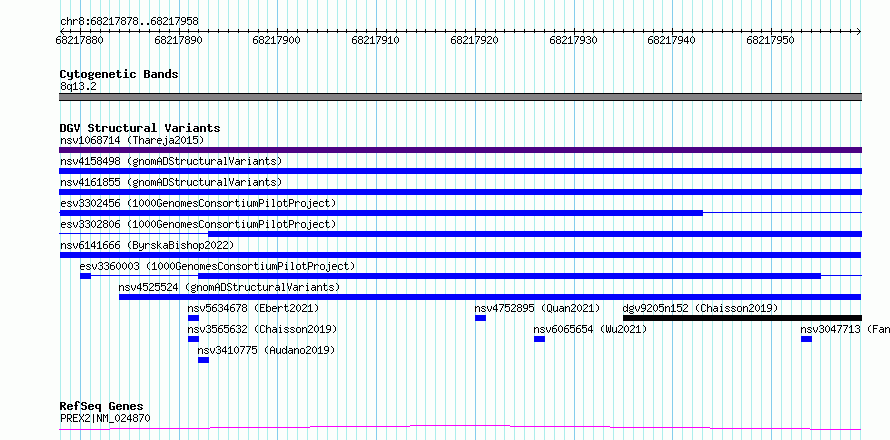This screenshot has height=440, width=890.
Task: Click the chr8:68217878..68217958 position label
Action: [x=129, y=22]
